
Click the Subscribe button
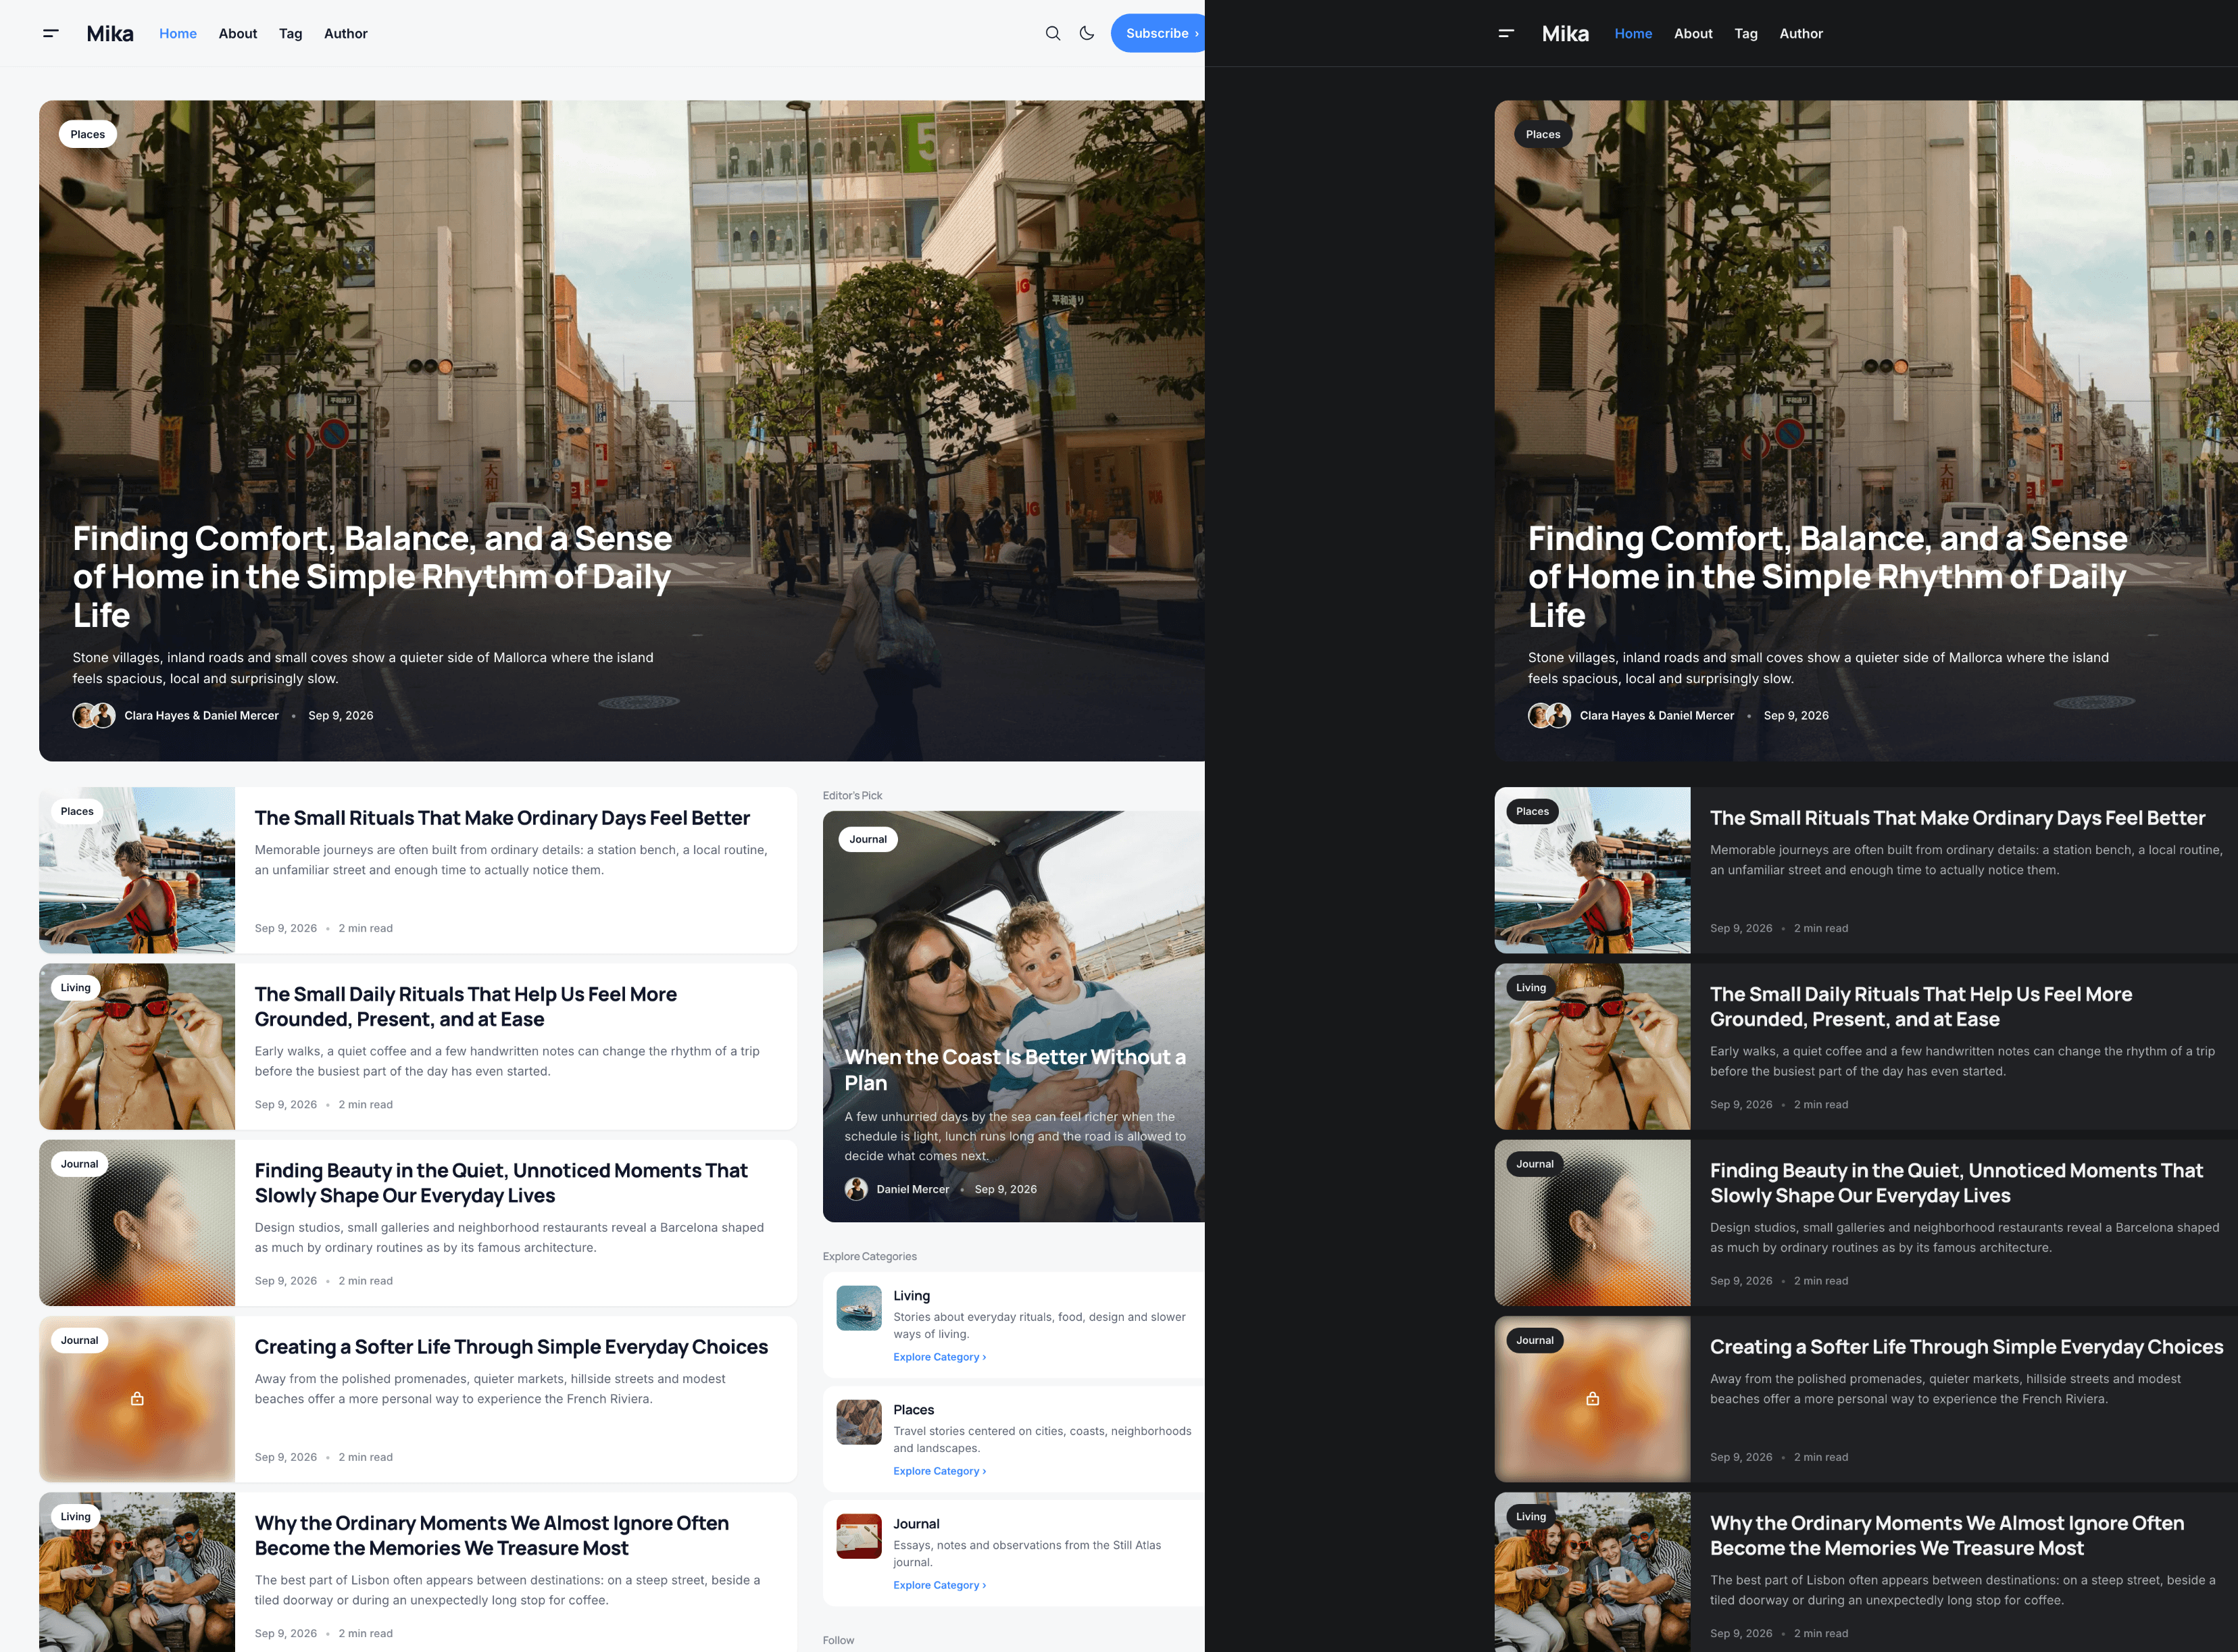[1158, 33]
